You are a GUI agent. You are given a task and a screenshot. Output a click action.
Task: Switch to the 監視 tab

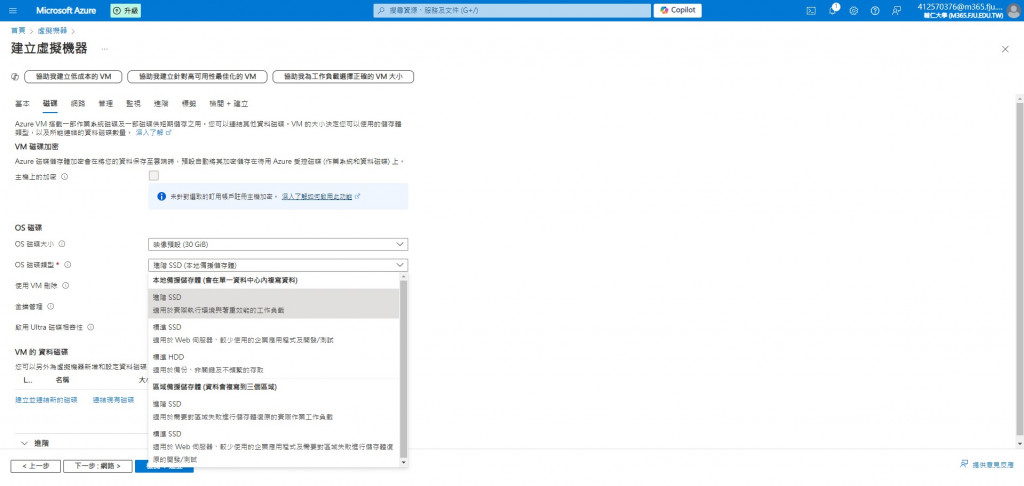tap(133, 104)
